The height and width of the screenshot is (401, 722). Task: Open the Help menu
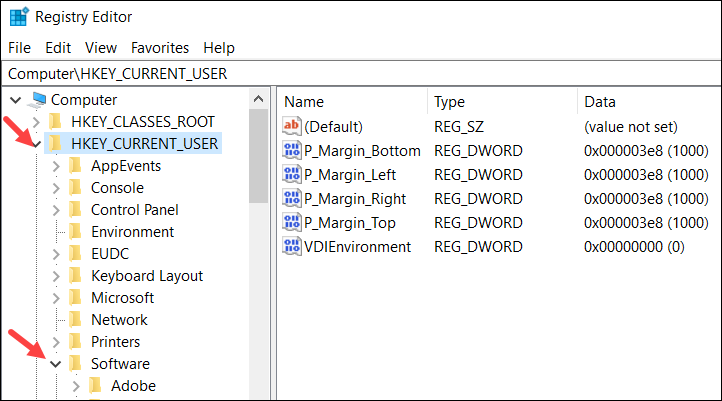pyautogui.click(x=219, y=48)
